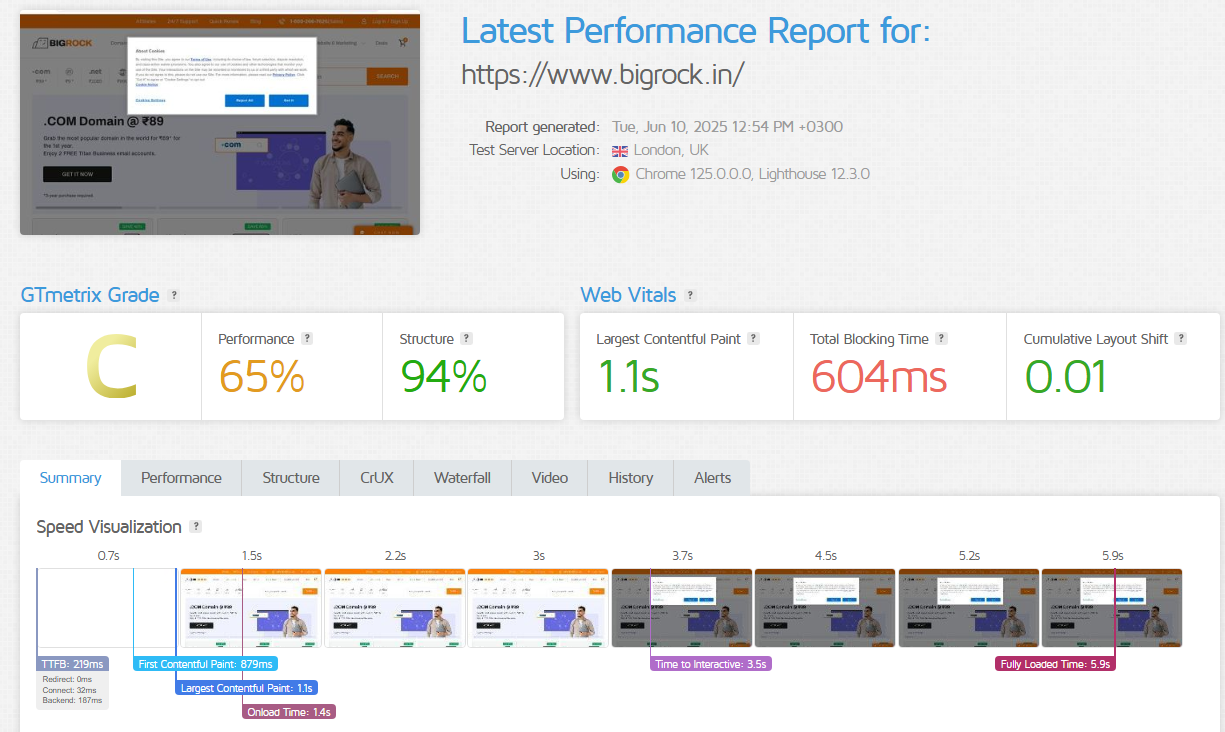The height and width of the screenshot is (732, 1225).
Task: Click the Latest Performance Report heading
Action: tap(696, 31)
